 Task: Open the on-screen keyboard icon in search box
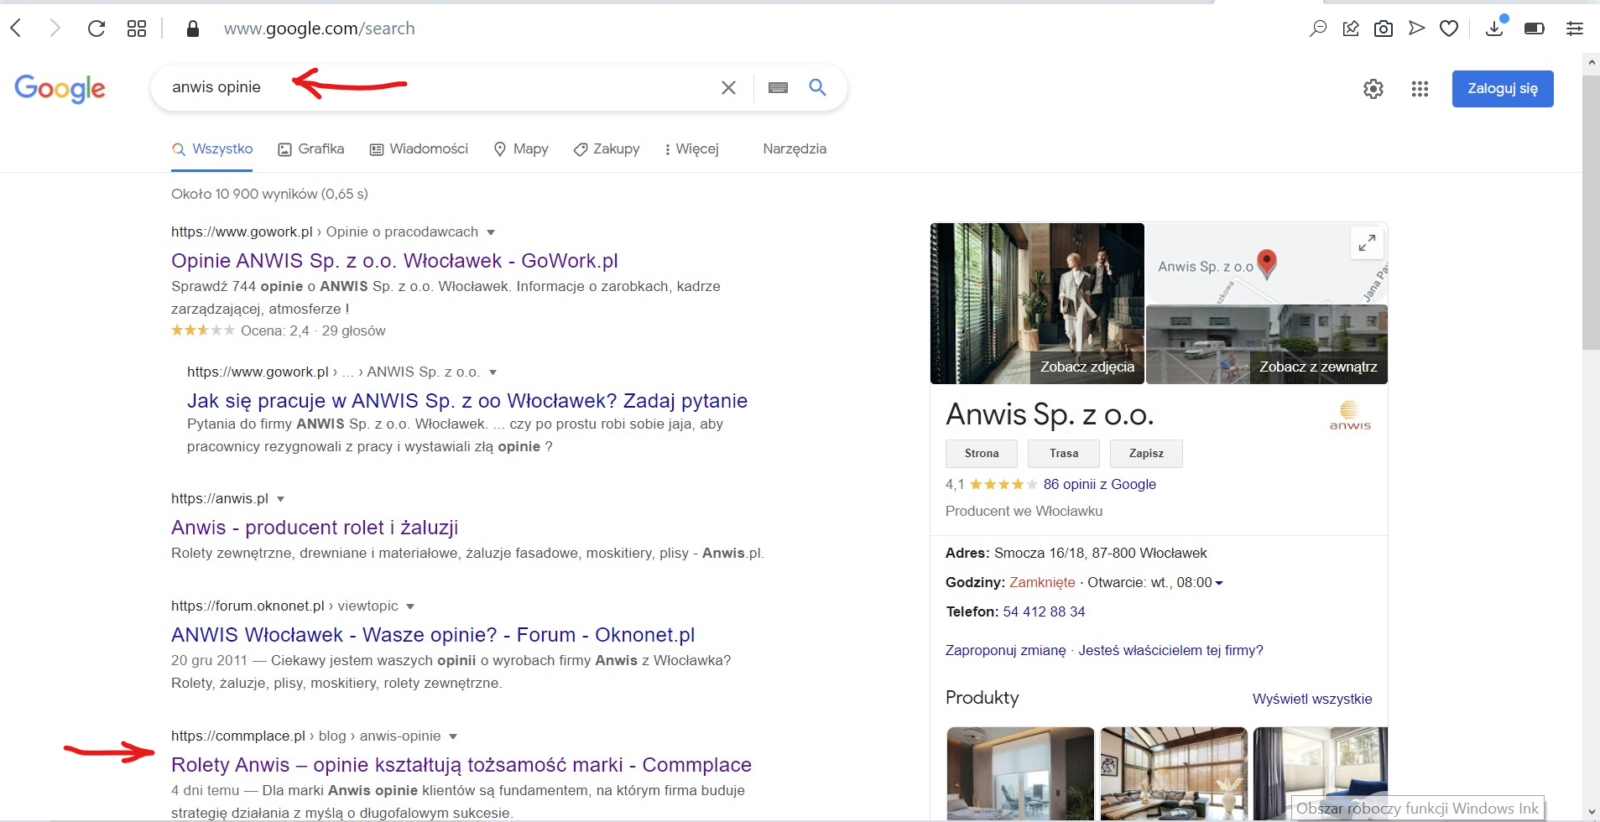778,88
